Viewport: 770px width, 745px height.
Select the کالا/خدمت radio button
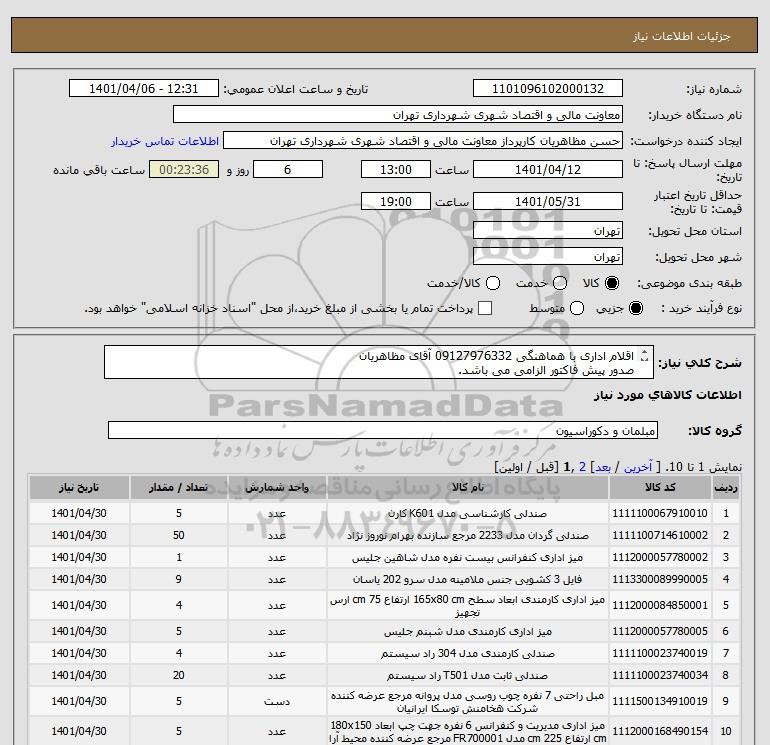pyautogui.click(x=493, y=283)
